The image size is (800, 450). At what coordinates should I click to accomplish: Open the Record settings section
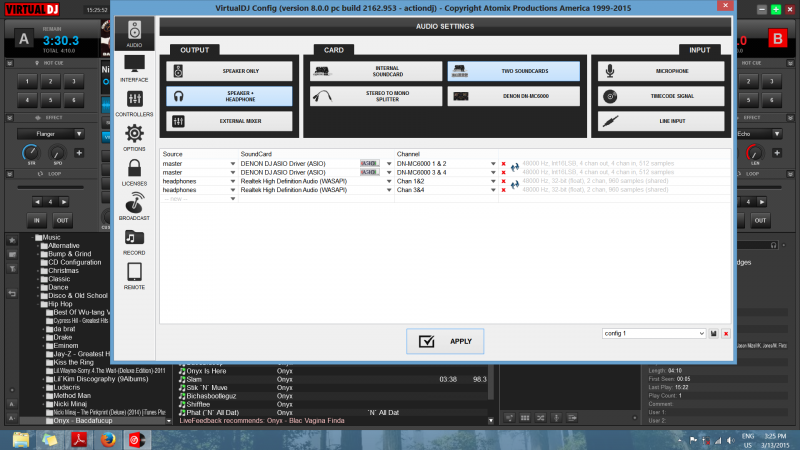click(134, 241)
